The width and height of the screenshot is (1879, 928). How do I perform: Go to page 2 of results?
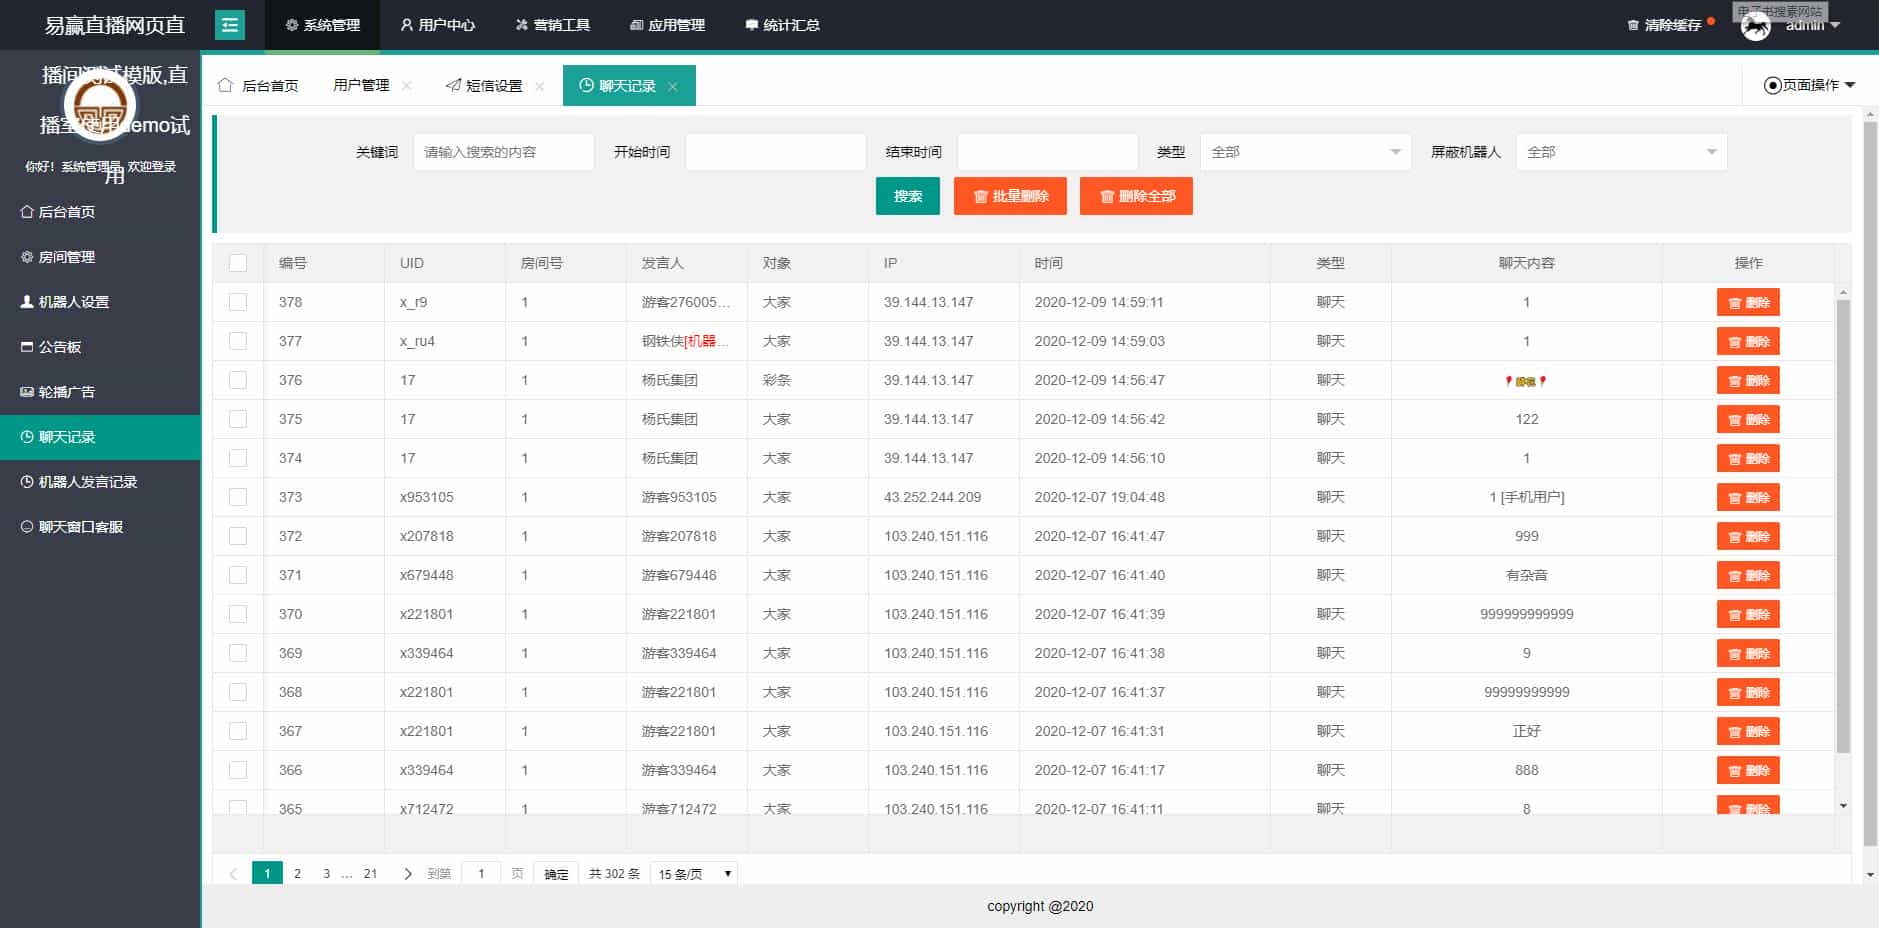click(297, 873)
